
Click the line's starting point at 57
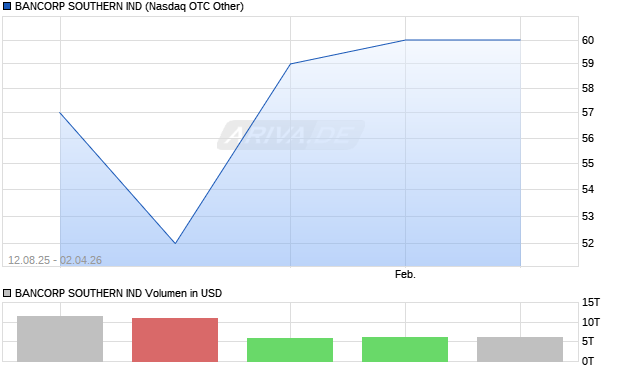[60, 113]
